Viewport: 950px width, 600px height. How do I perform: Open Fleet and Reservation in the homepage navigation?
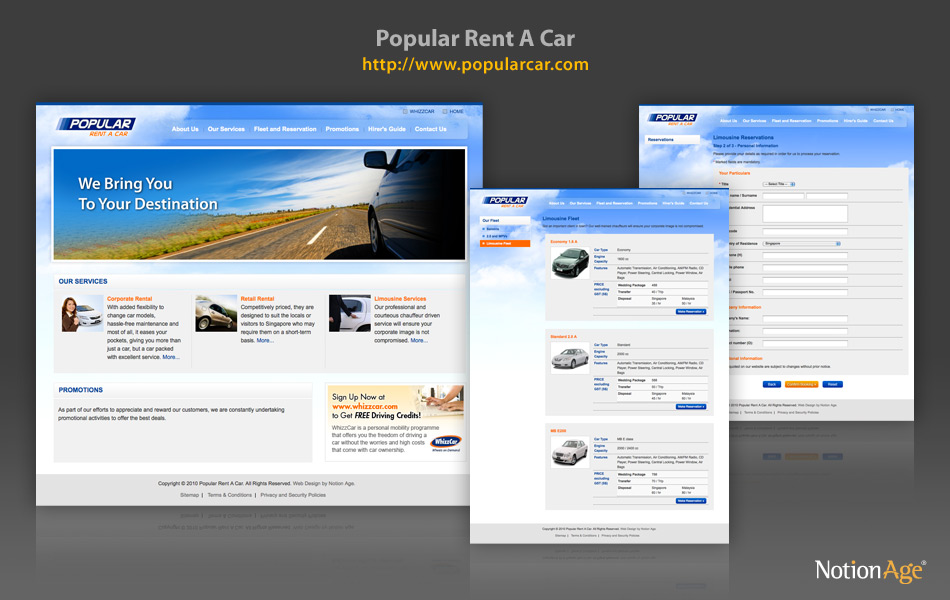[x=285, y=129]
